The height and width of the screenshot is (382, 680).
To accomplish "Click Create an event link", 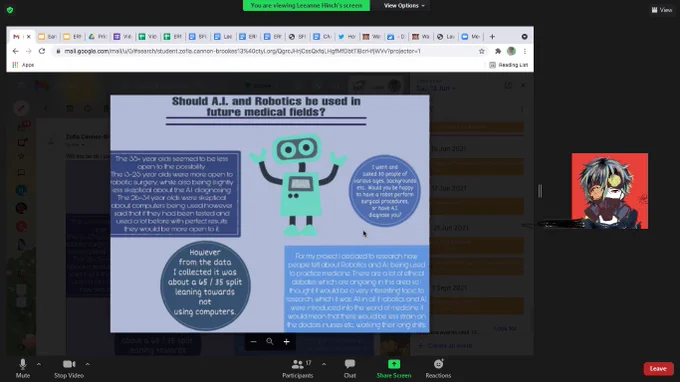I will coord(445,346).
